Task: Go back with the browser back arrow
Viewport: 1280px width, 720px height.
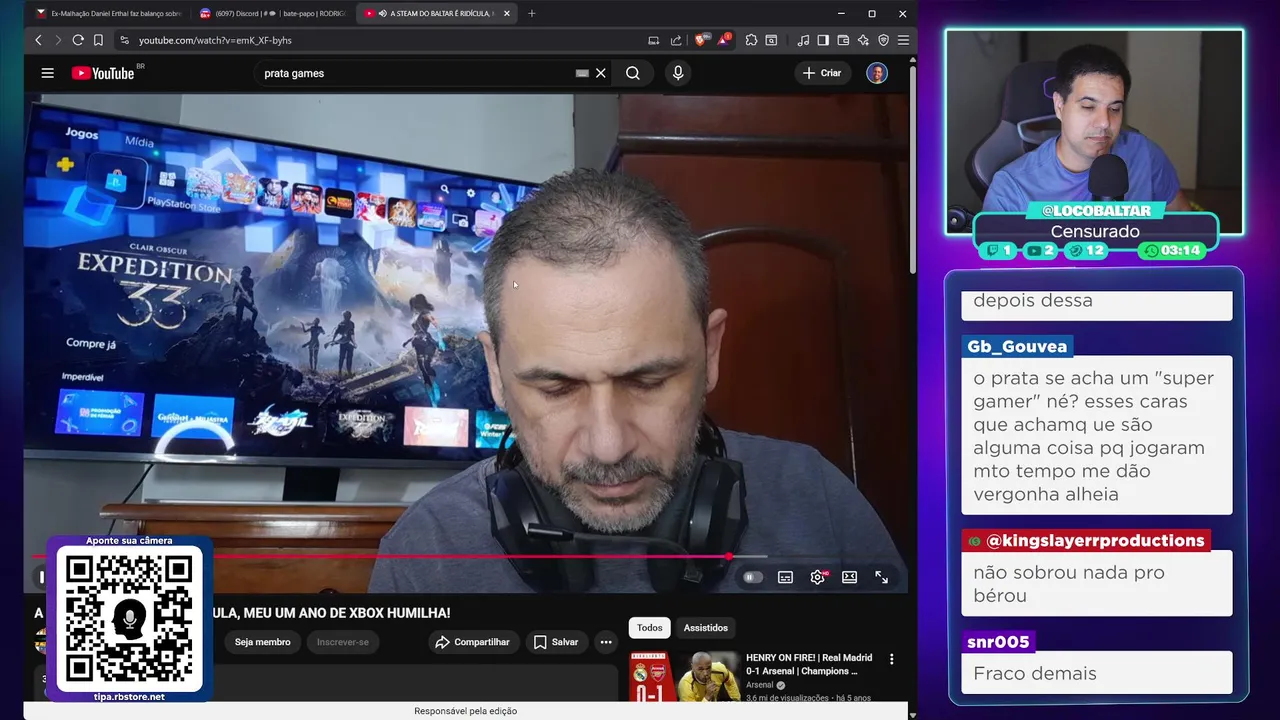Action: click(38, 40)
